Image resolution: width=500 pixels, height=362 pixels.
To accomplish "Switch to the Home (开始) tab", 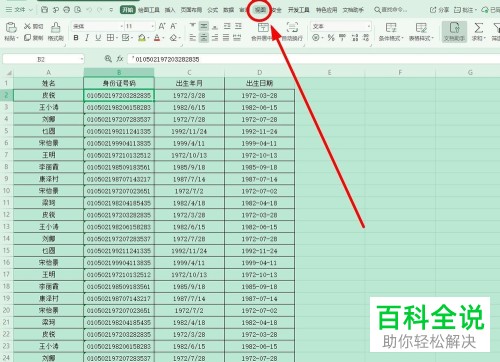I will 128,10.
